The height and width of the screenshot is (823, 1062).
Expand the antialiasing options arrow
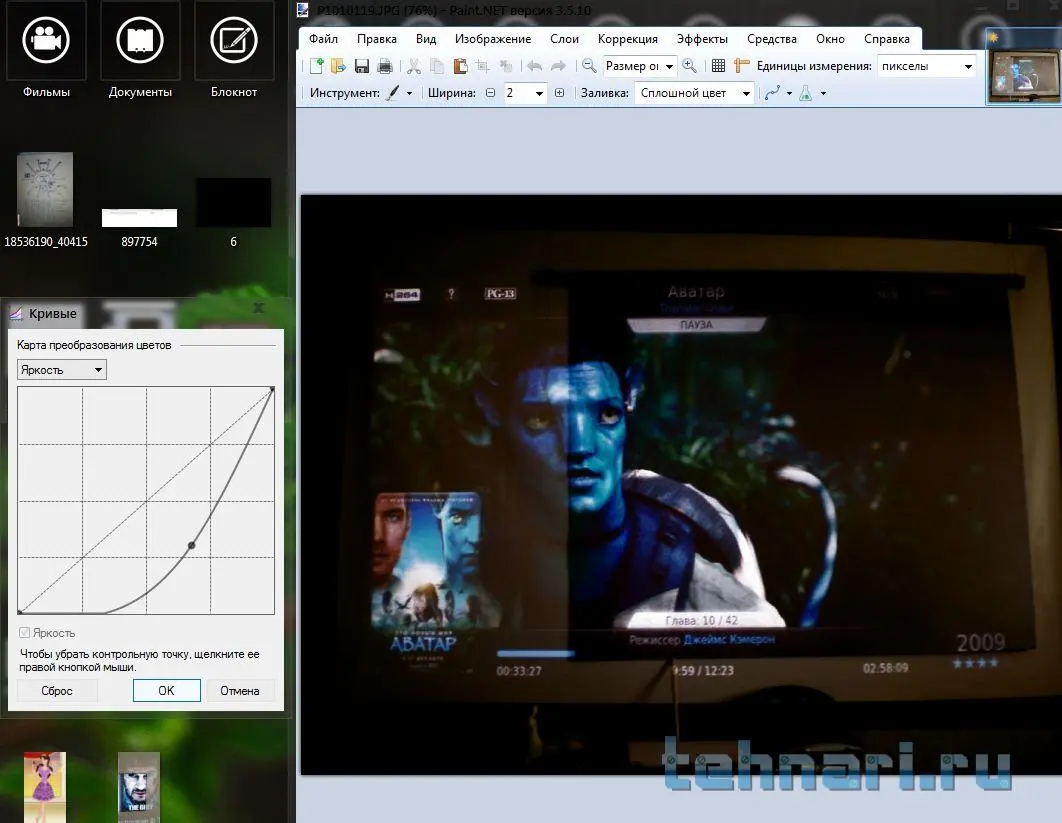(x=789, y=93)
